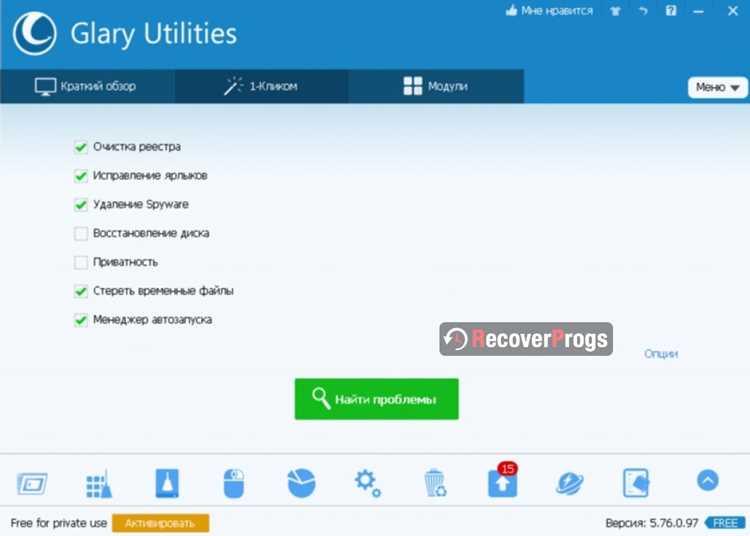
Task: Click the skin T-shirt icon
Action: tap(615, 11)
